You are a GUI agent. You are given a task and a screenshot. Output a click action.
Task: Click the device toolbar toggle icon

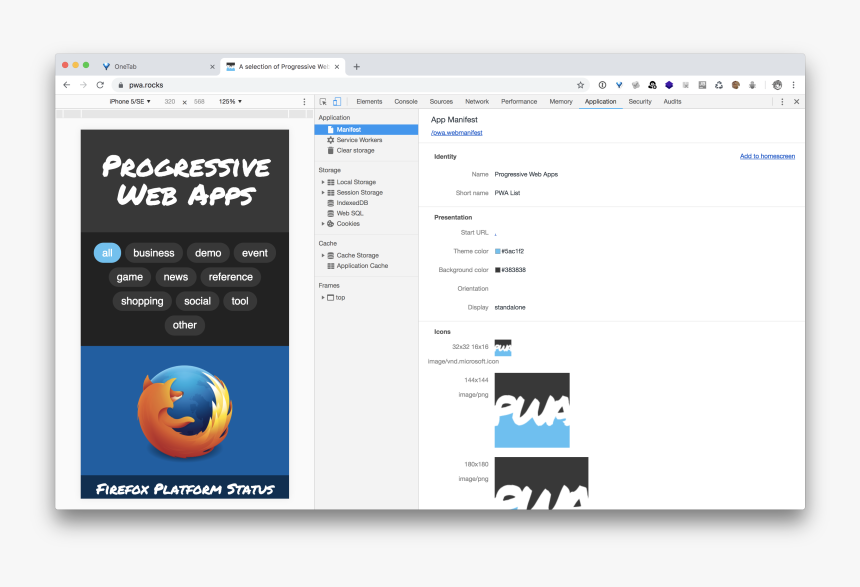point(336,101)
